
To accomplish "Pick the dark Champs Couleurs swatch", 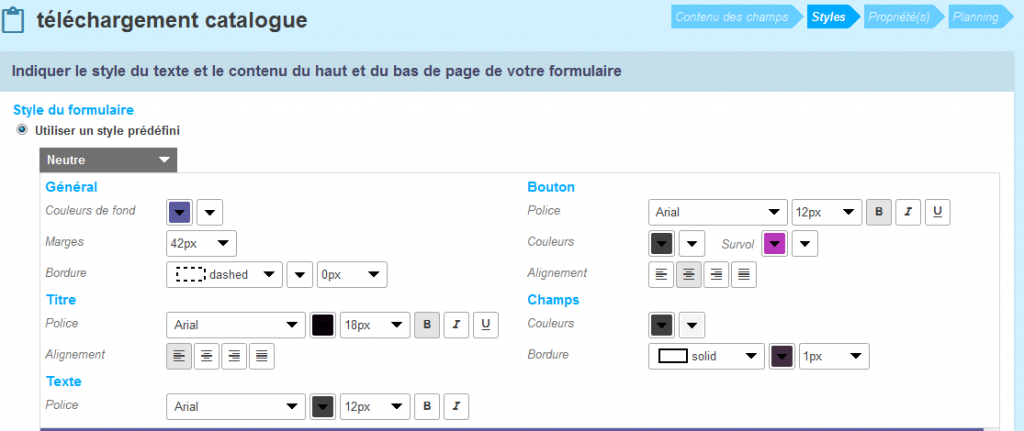I will tap(662, 325).
